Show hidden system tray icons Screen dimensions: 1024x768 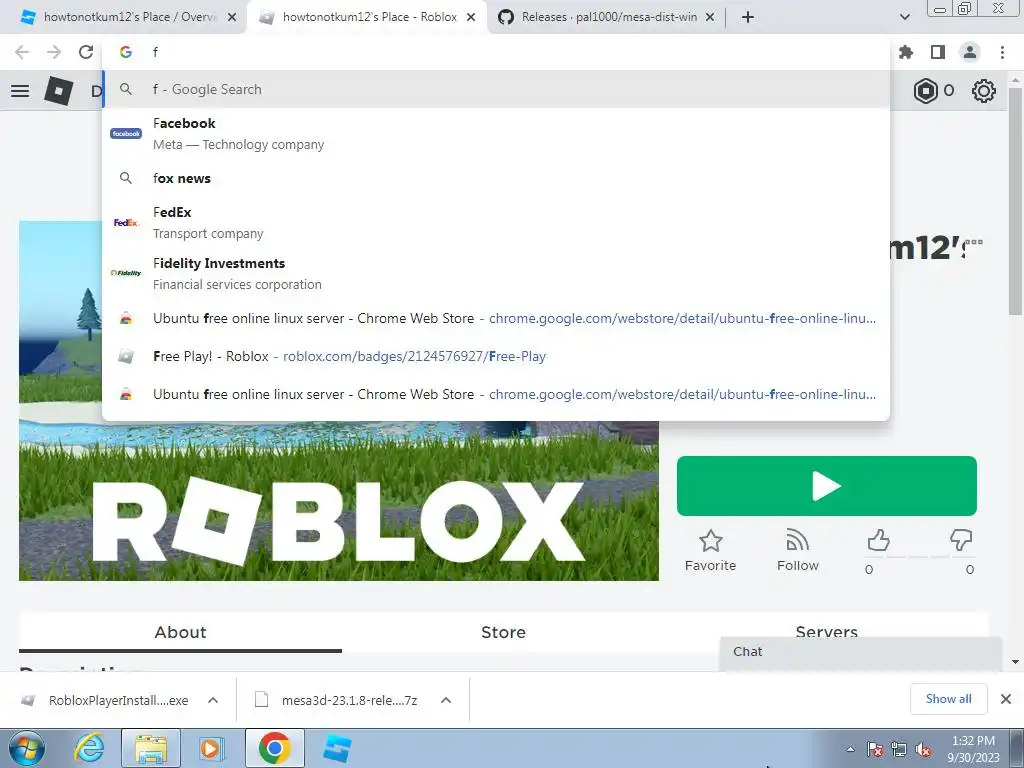(x=850, y=749)
